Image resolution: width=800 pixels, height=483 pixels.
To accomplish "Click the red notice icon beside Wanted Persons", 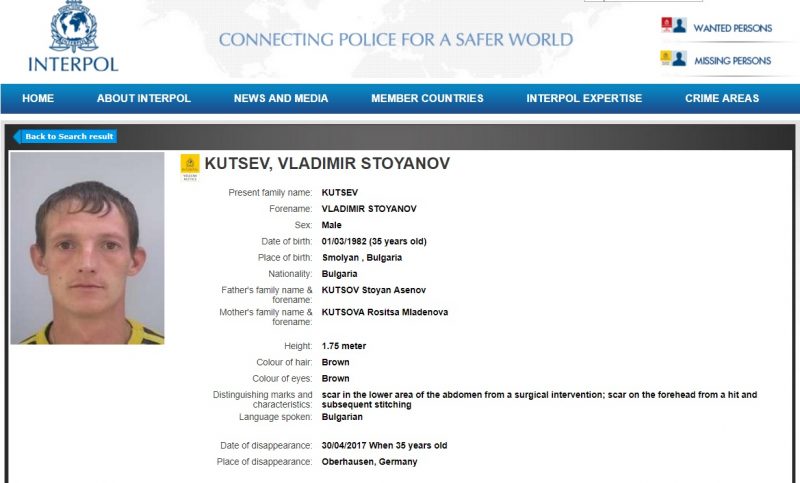I will (x=666, y=24).
